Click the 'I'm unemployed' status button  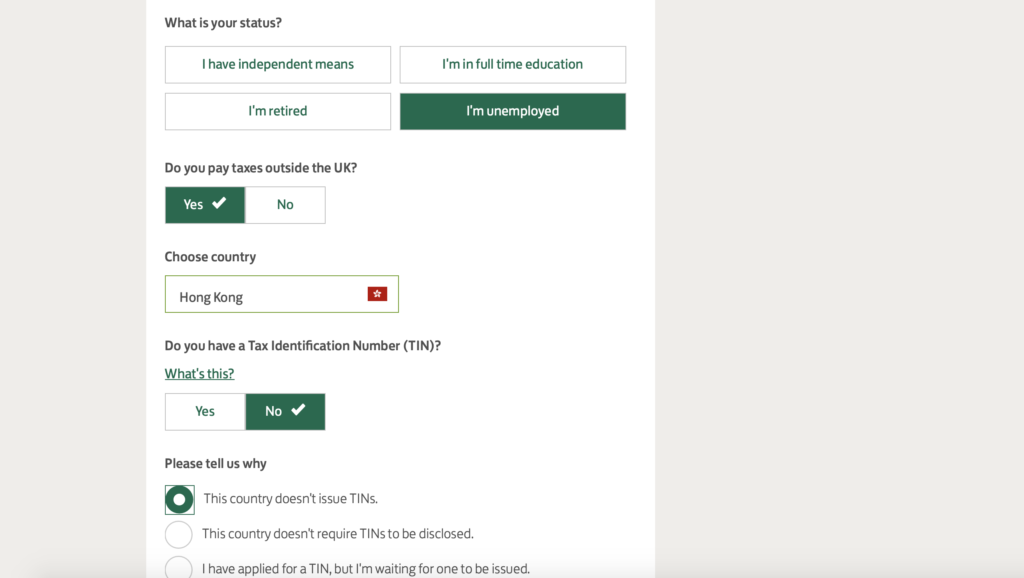513,111
